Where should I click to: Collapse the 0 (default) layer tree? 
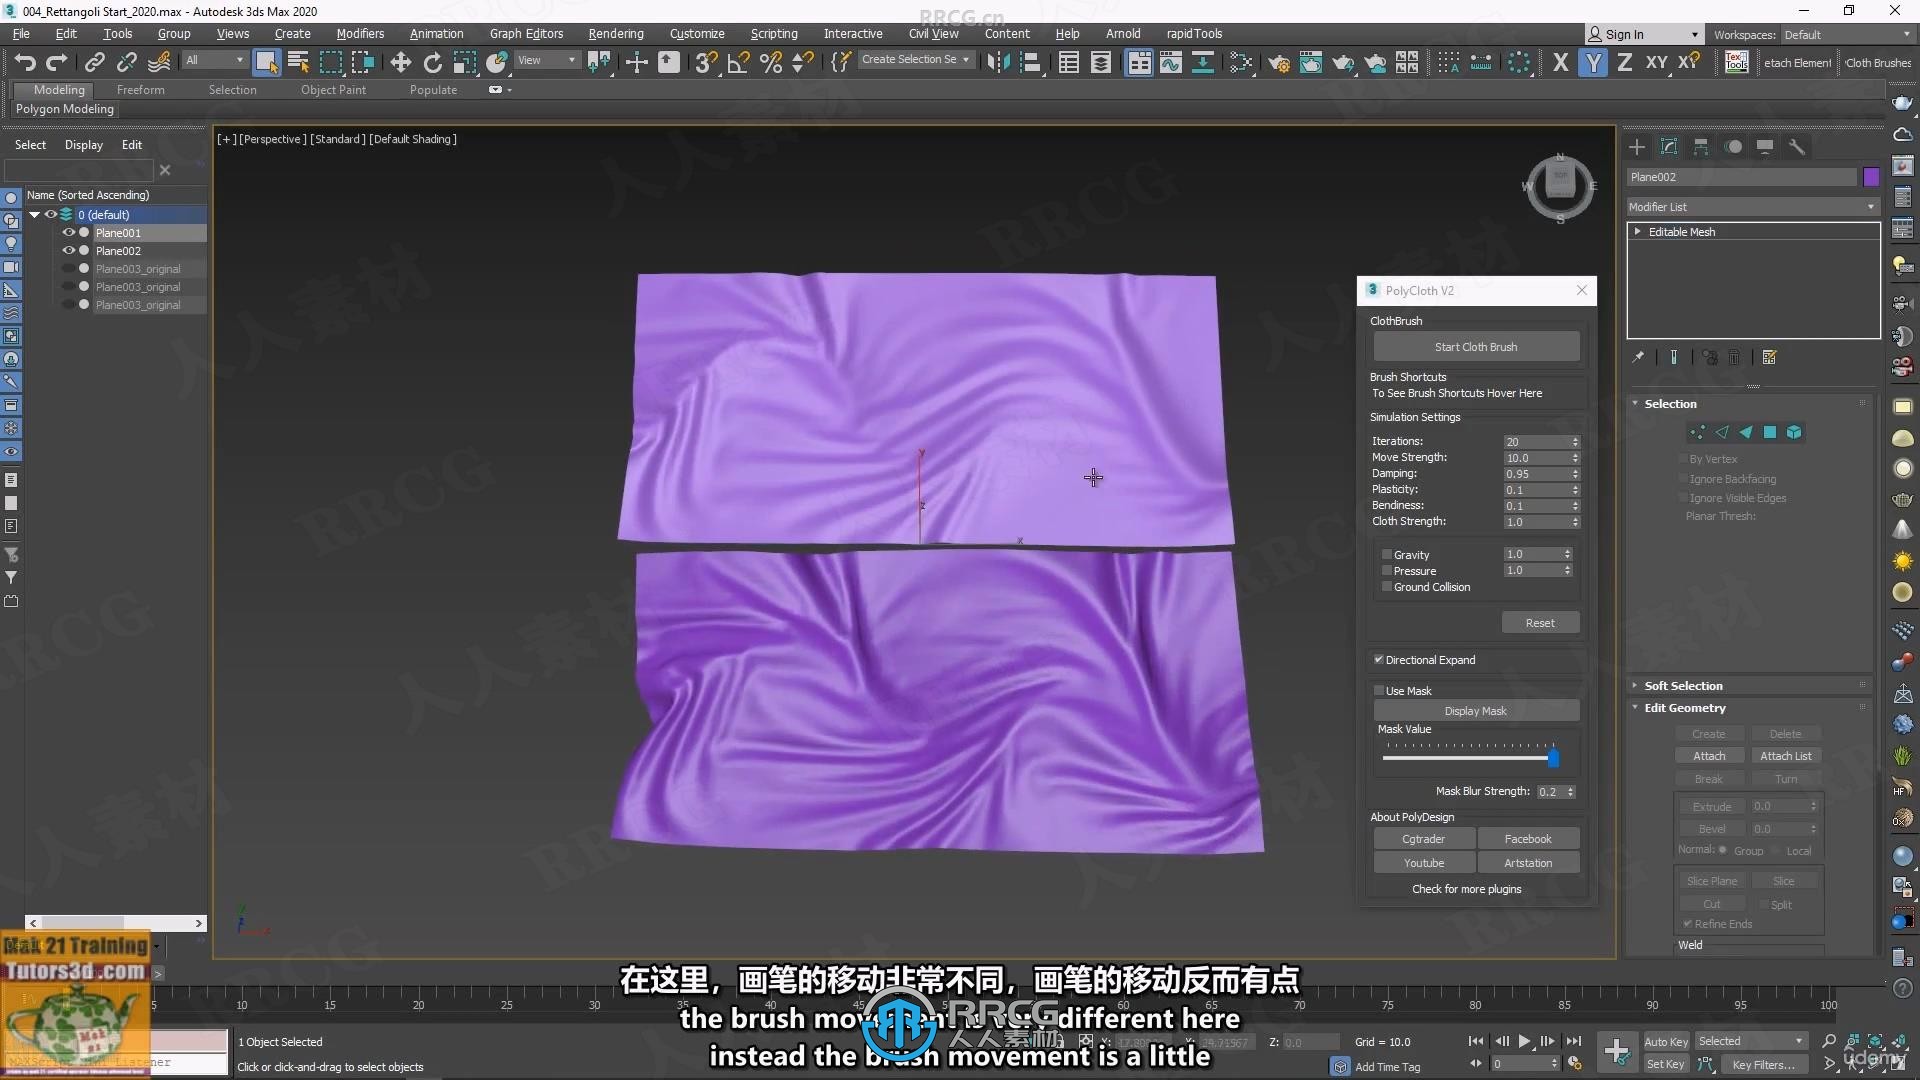coord(34,215)
